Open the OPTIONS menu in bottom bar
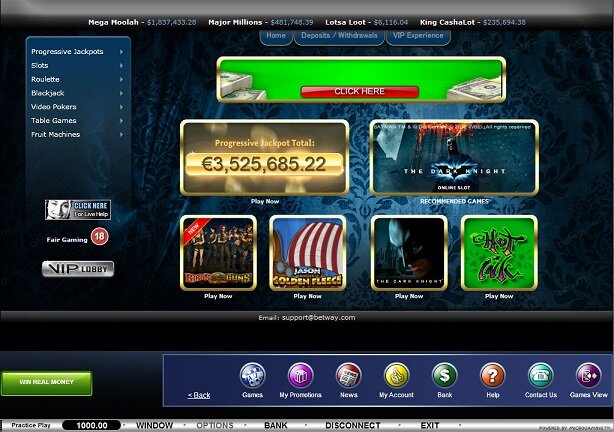This screenshot has width=614, height=432. [x=215, y=425]
